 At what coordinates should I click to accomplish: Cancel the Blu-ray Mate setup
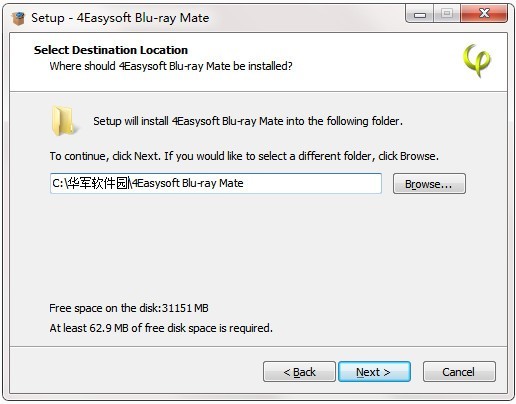[459, 371]
